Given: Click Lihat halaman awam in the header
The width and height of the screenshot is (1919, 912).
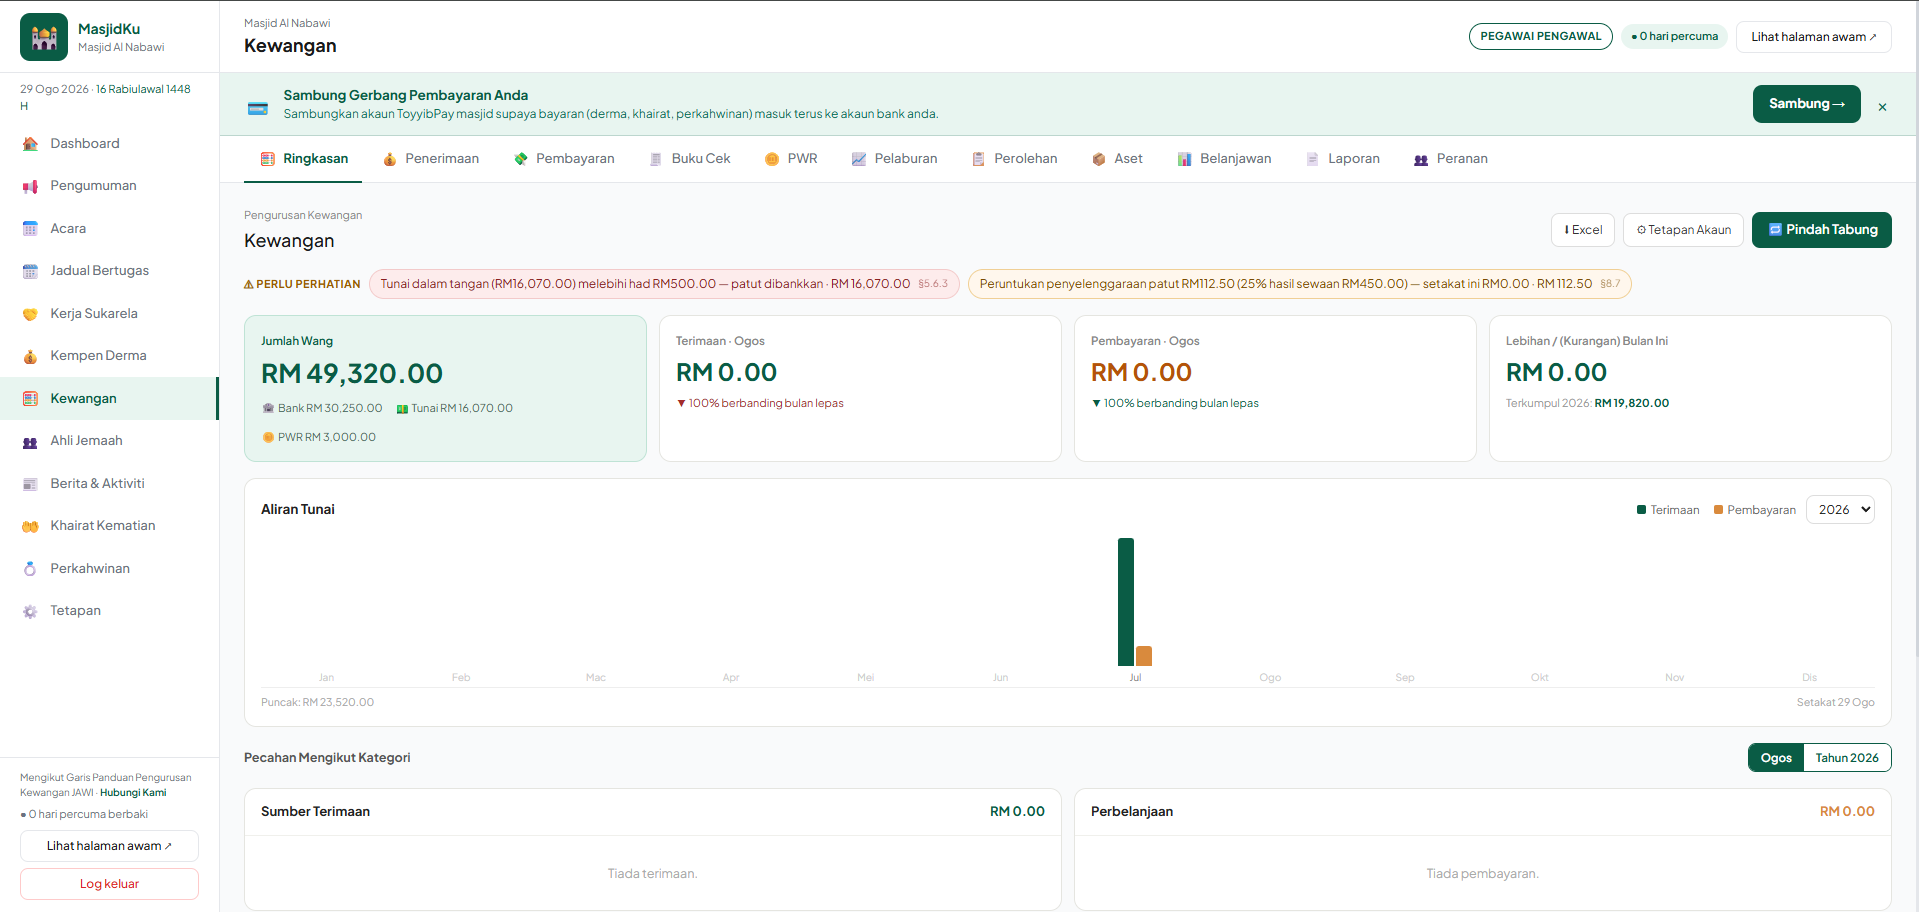Looking at the screenshot, I should click(x=1813, y=37).
